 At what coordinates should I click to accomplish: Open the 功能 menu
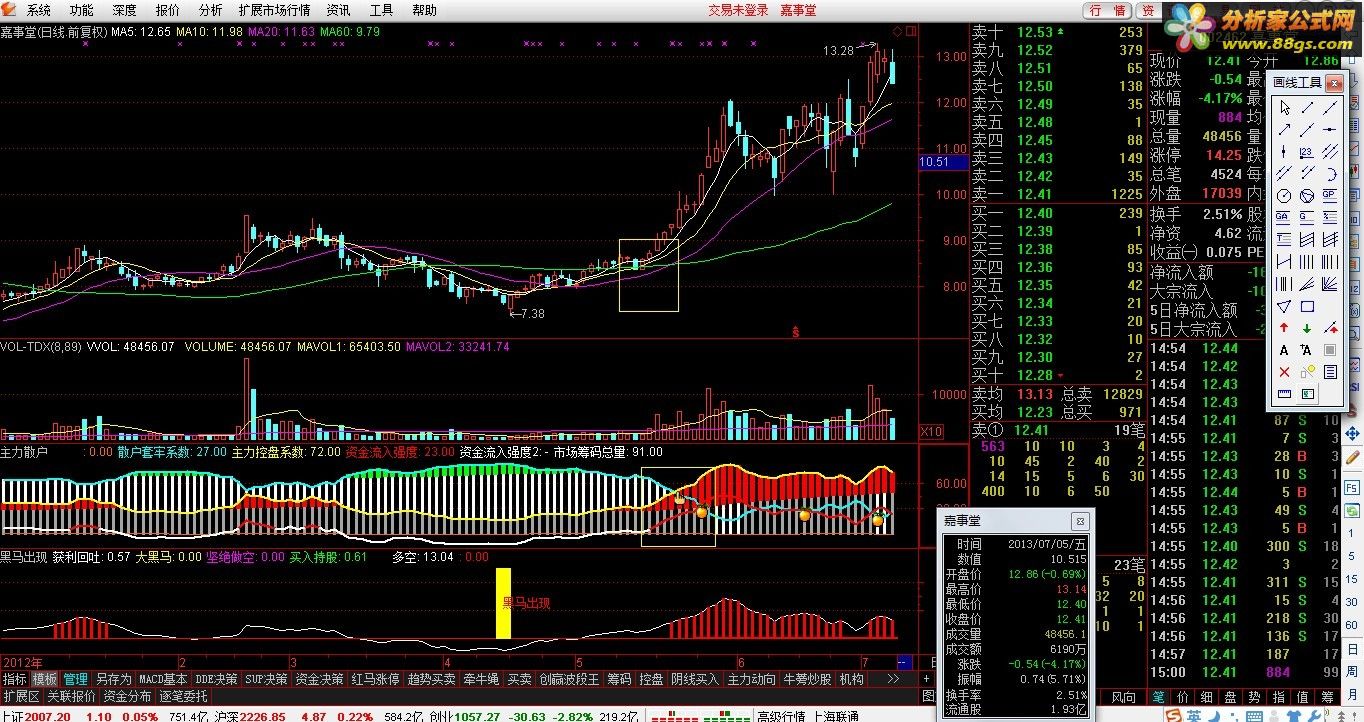[82, 10]
